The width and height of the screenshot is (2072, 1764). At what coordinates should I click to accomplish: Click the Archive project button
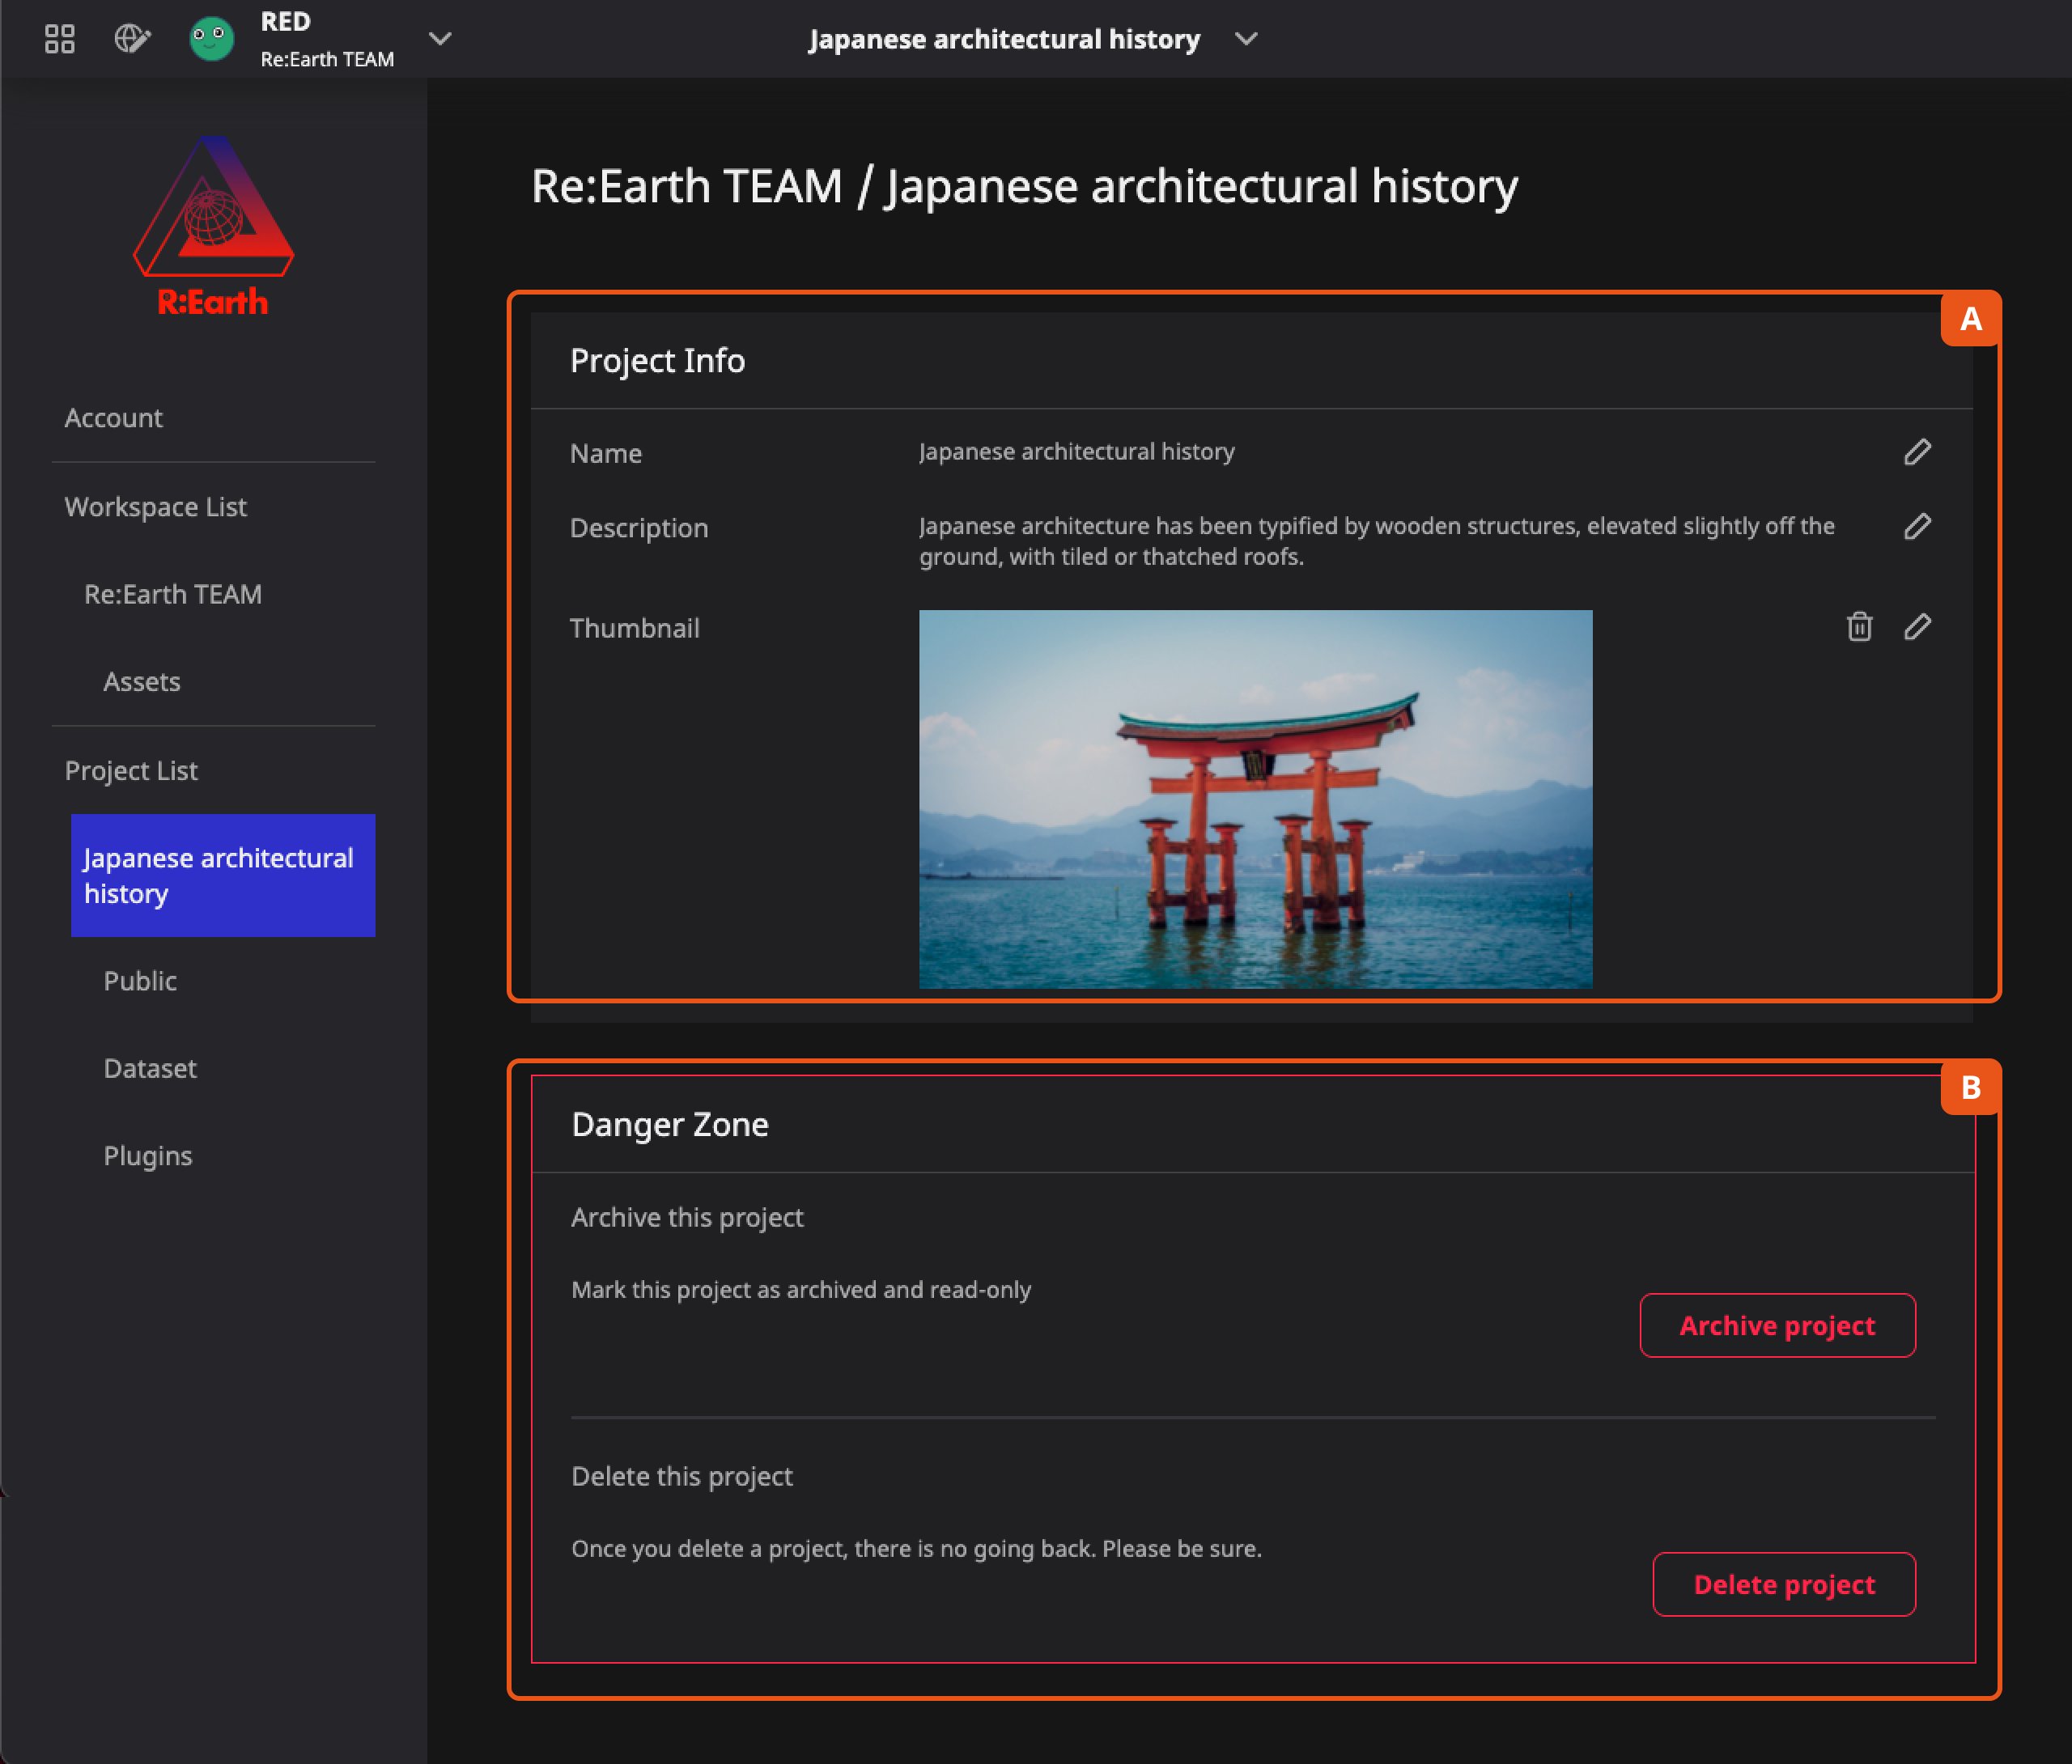[x=1774, y=1325]
